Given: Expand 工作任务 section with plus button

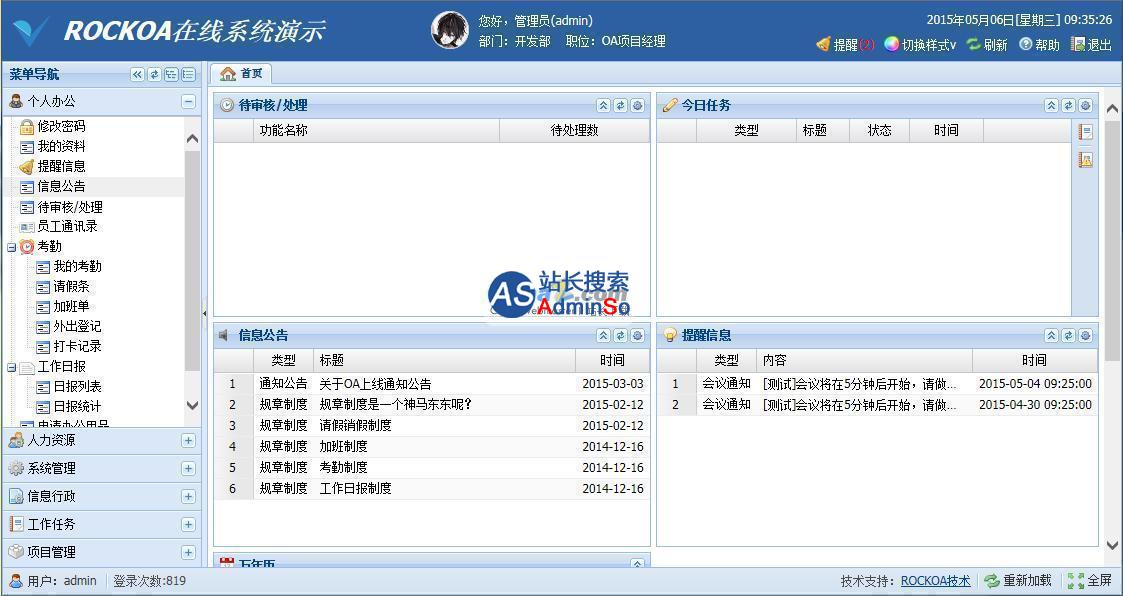Looking at the screenshot, I should [x=188, y=524].
